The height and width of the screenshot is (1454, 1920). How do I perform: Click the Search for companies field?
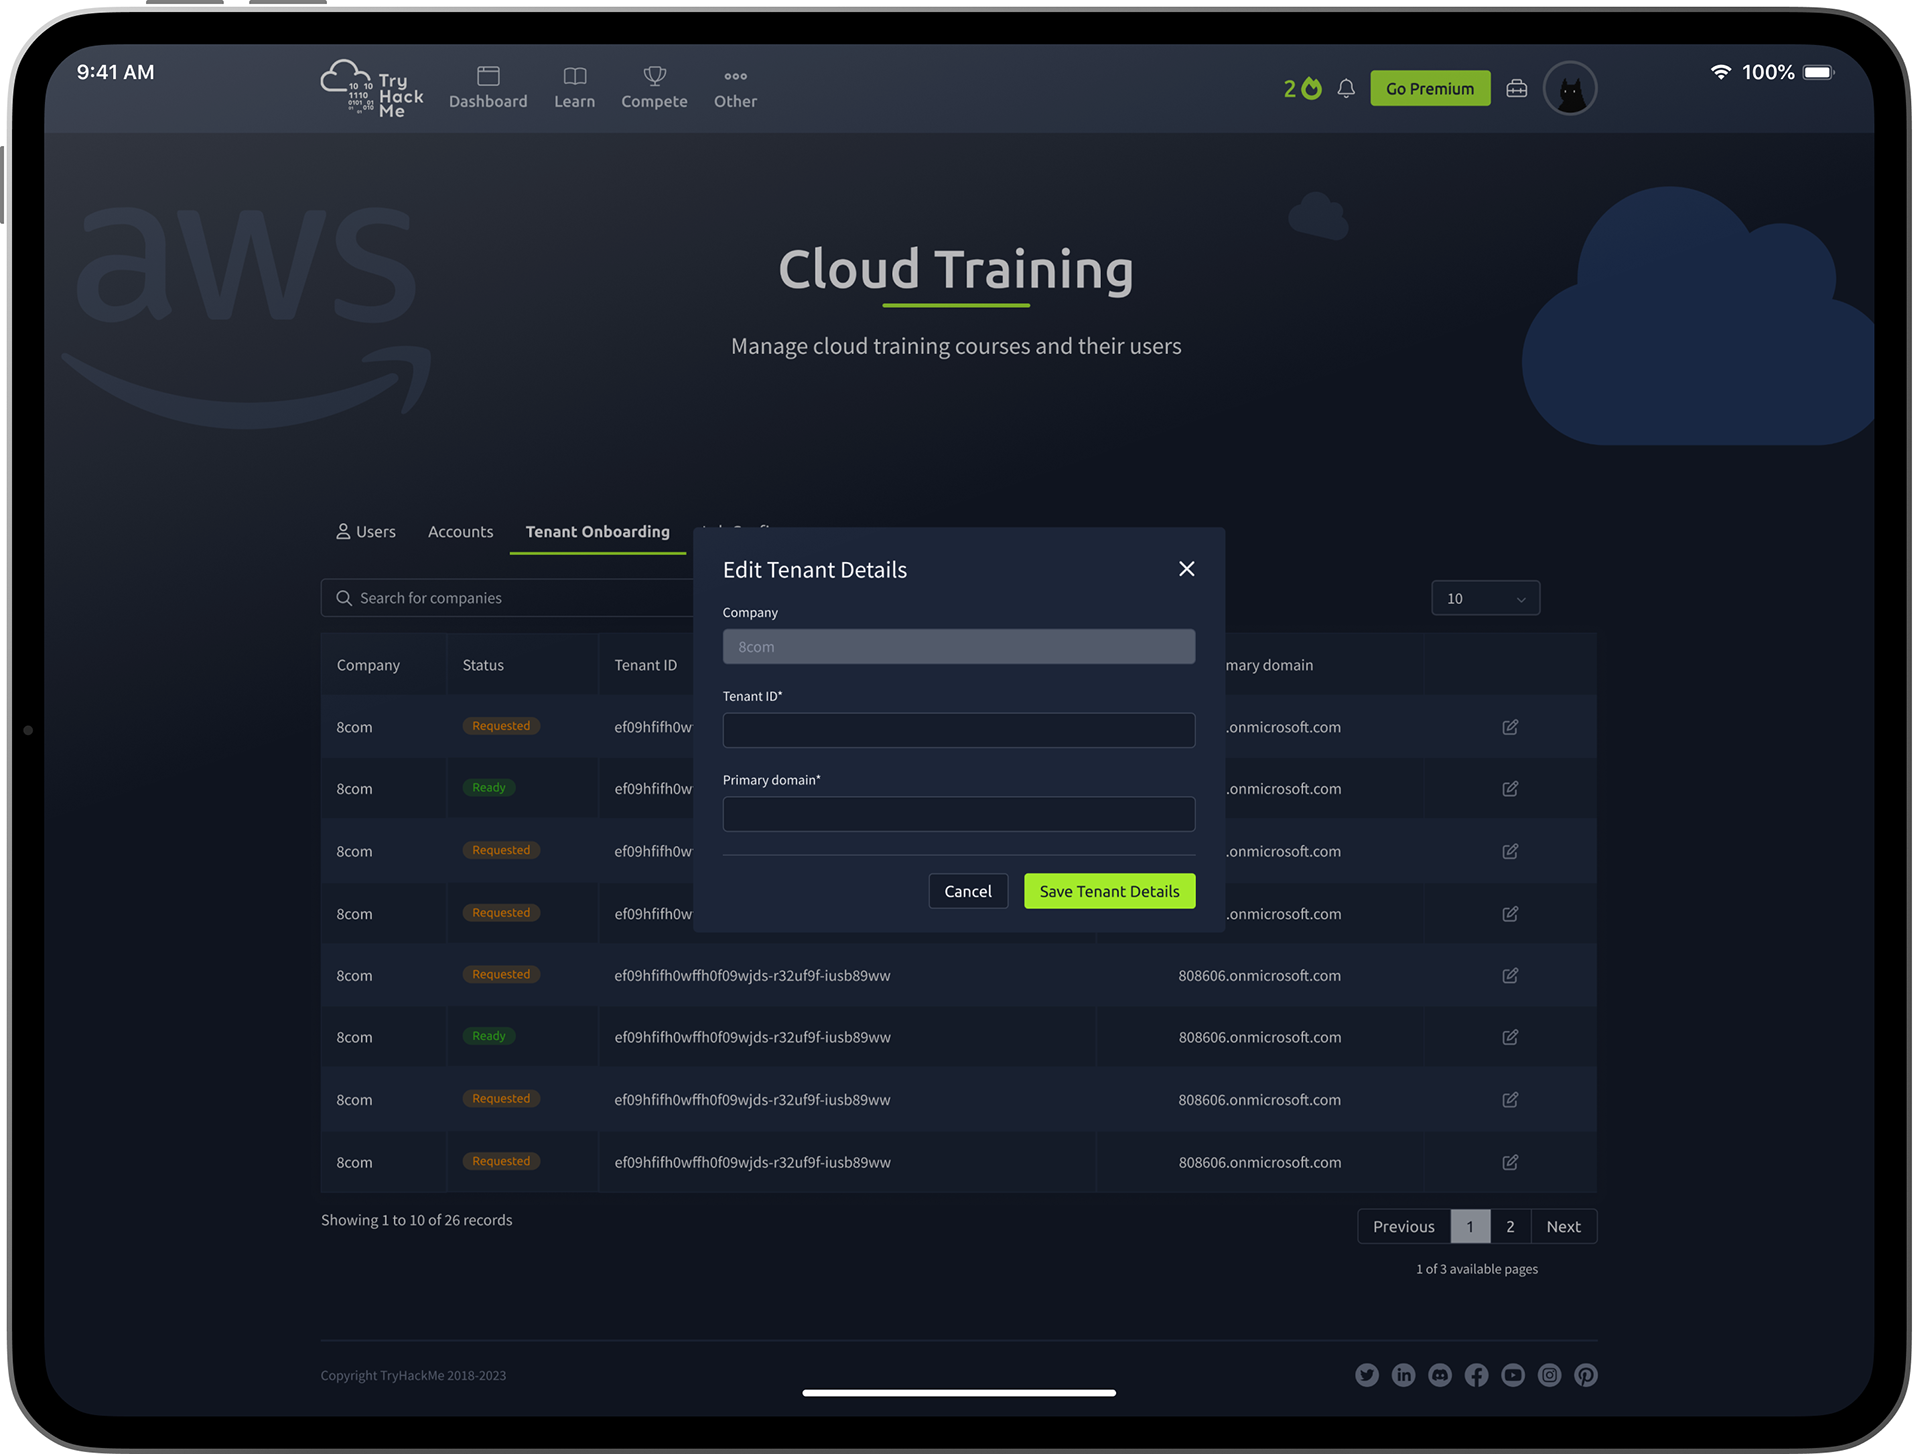click(x=506, y=598)
